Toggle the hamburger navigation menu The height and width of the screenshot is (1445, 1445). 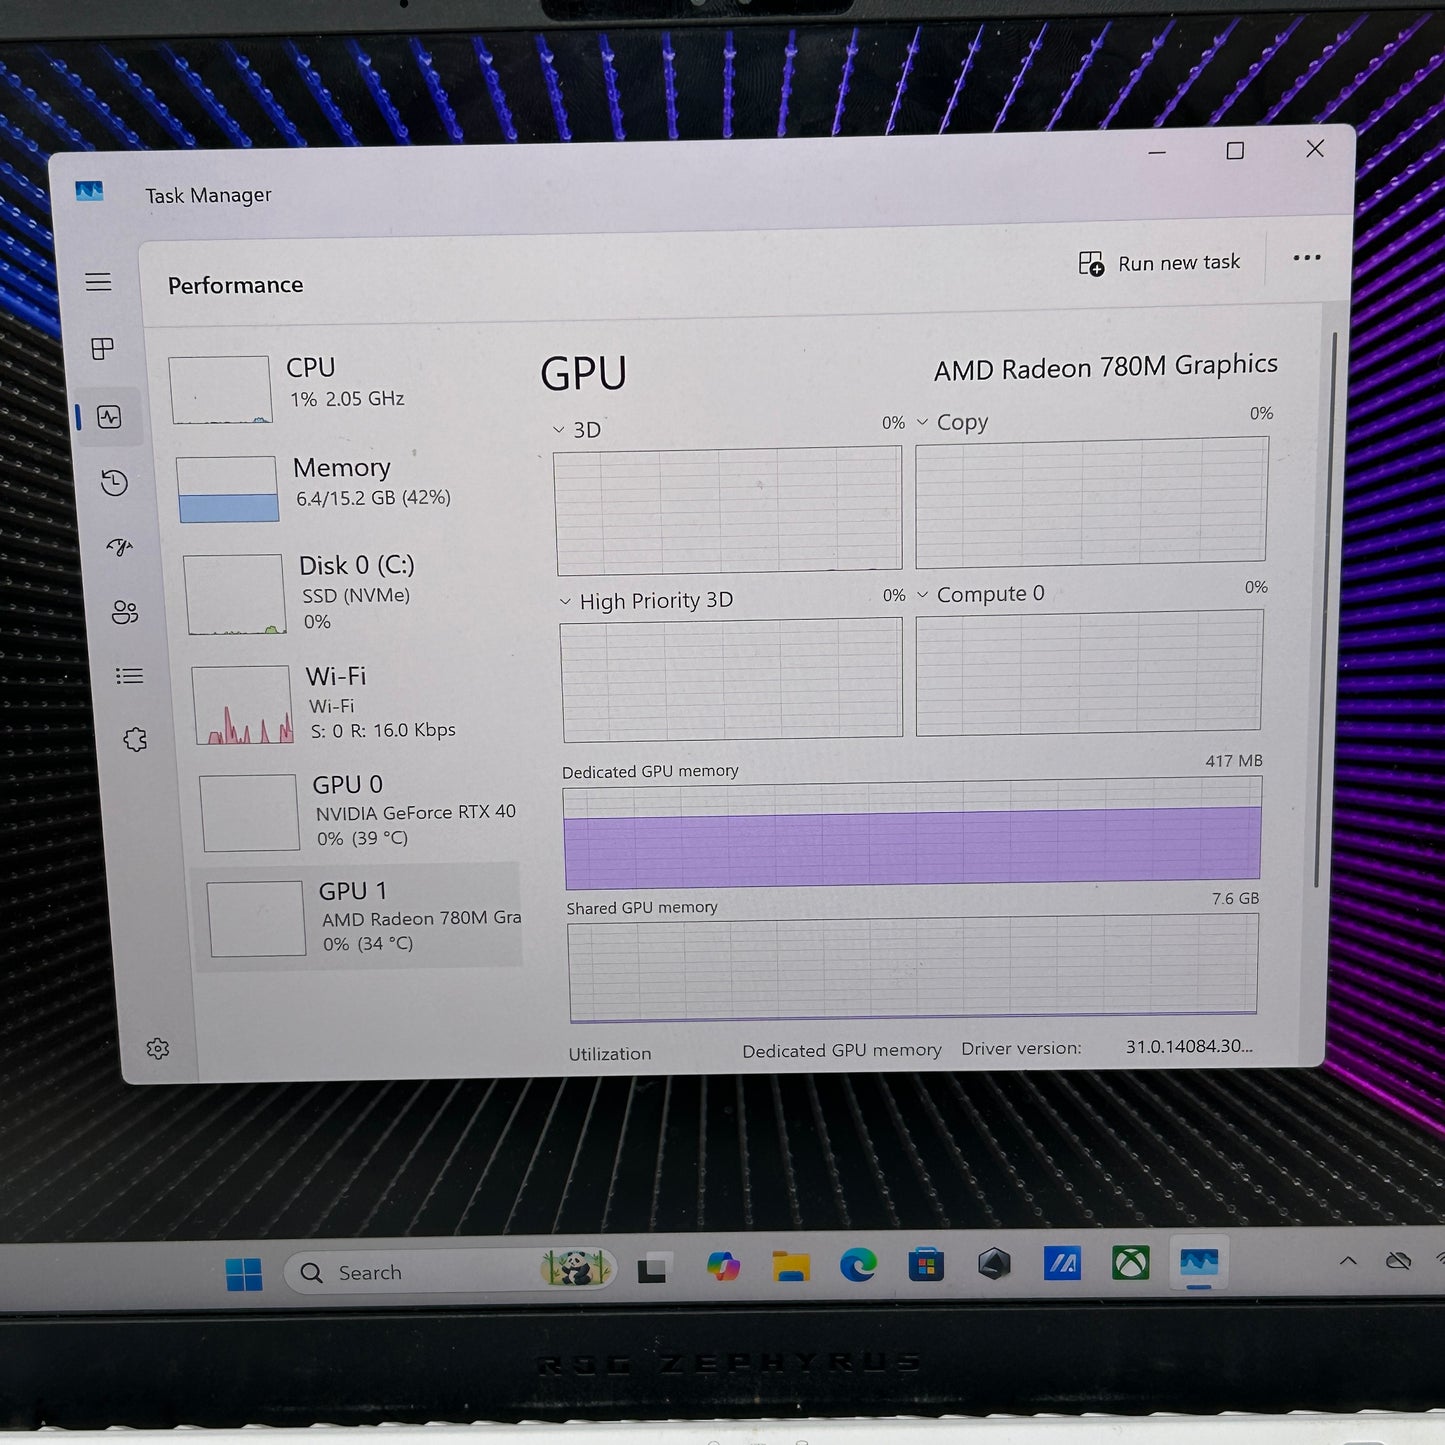tap(98, 282)
